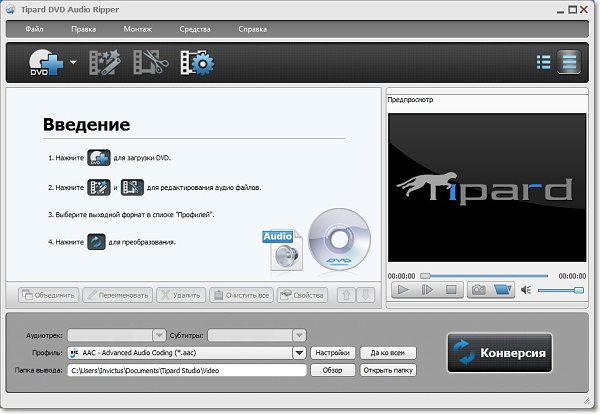Image resolution: width=600 pixels, height=414 pixels.
Task: Move item down with arrow button
Action: pyautogui.click(x=365, y=295)
